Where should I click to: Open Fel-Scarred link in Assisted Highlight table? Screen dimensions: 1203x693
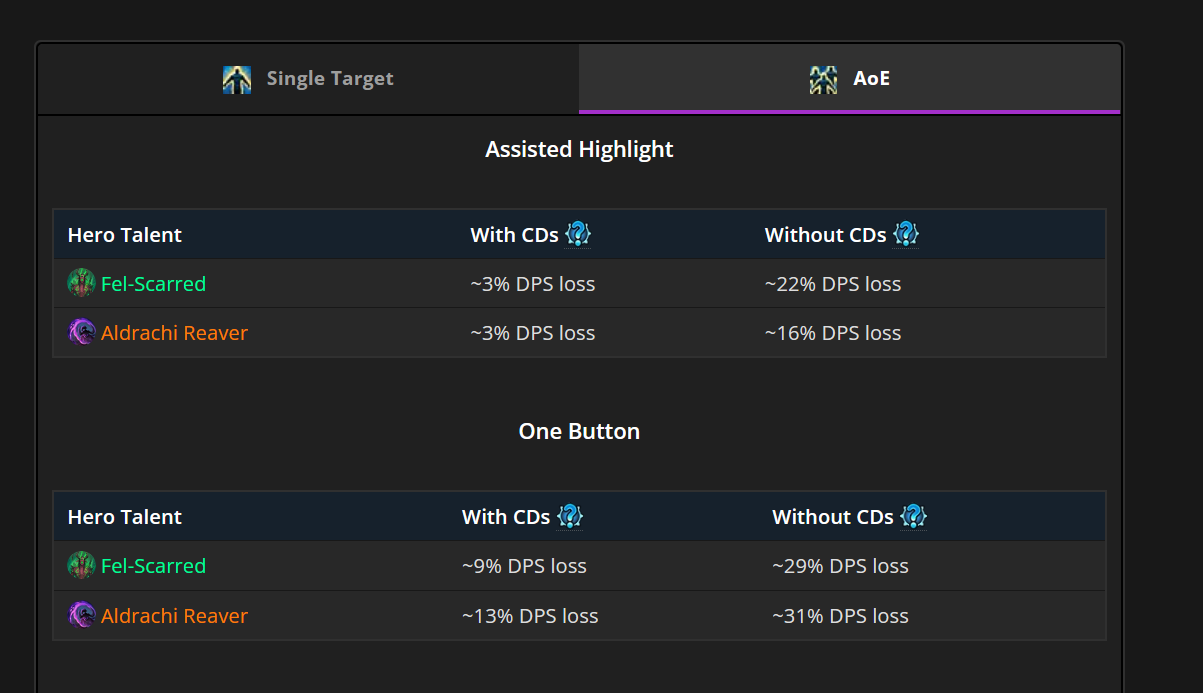click(x=153, y=284)
